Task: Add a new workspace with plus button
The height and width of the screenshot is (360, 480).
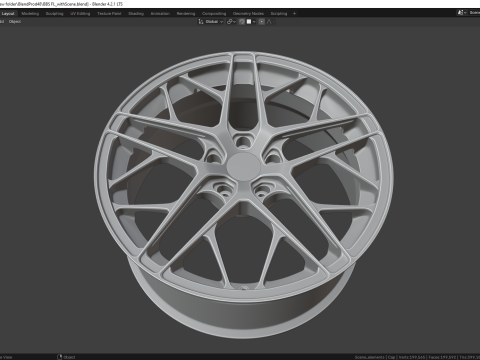Action: pos(294,14)
